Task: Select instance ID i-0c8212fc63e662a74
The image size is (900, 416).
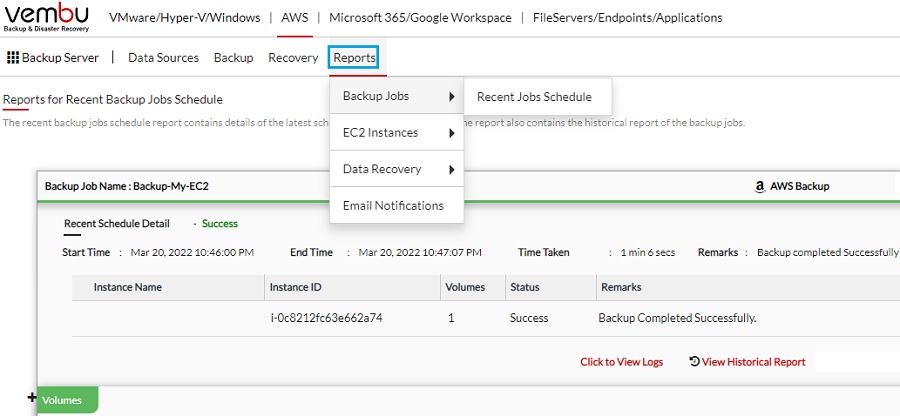Action: [327, 318]
